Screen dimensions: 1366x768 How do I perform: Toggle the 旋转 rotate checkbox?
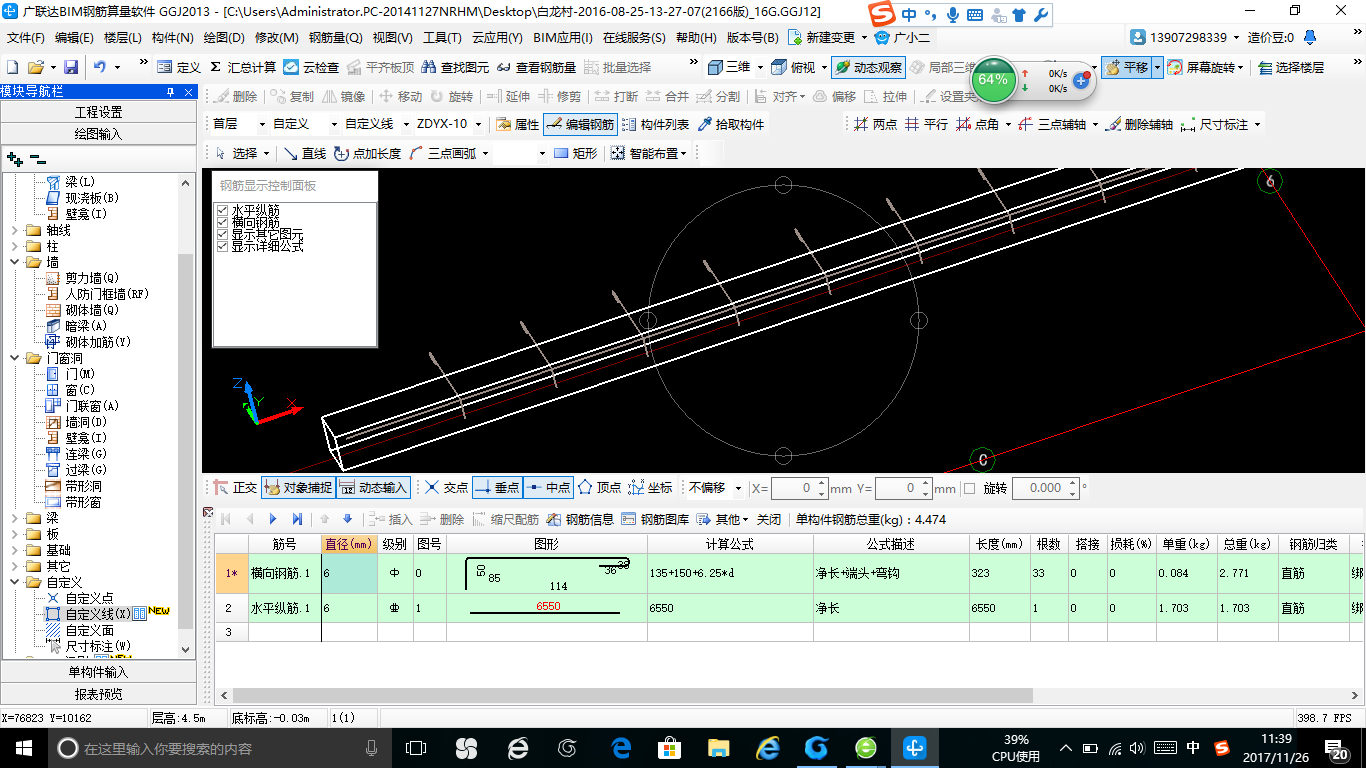(x=969, y=488)
